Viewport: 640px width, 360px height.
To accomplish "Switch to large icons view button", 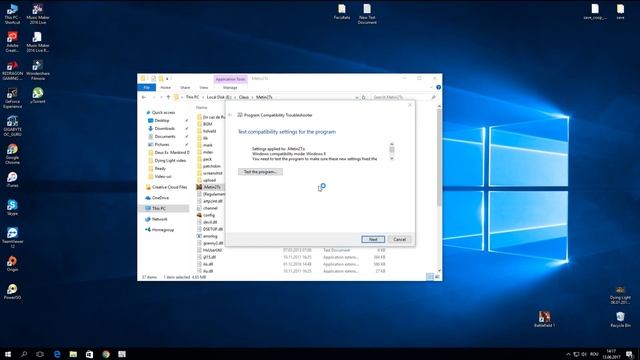I will pyautogui.click(x=437, y=277).
